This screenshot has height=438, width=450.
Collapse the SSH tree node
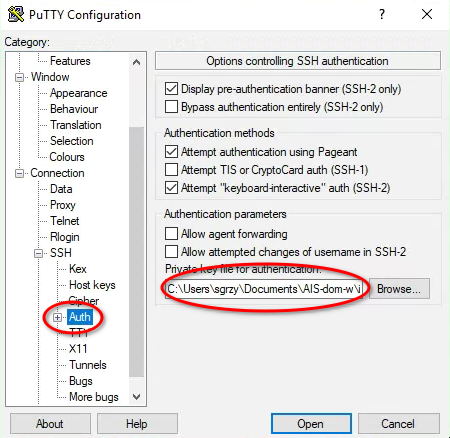[x=38, y=253]
